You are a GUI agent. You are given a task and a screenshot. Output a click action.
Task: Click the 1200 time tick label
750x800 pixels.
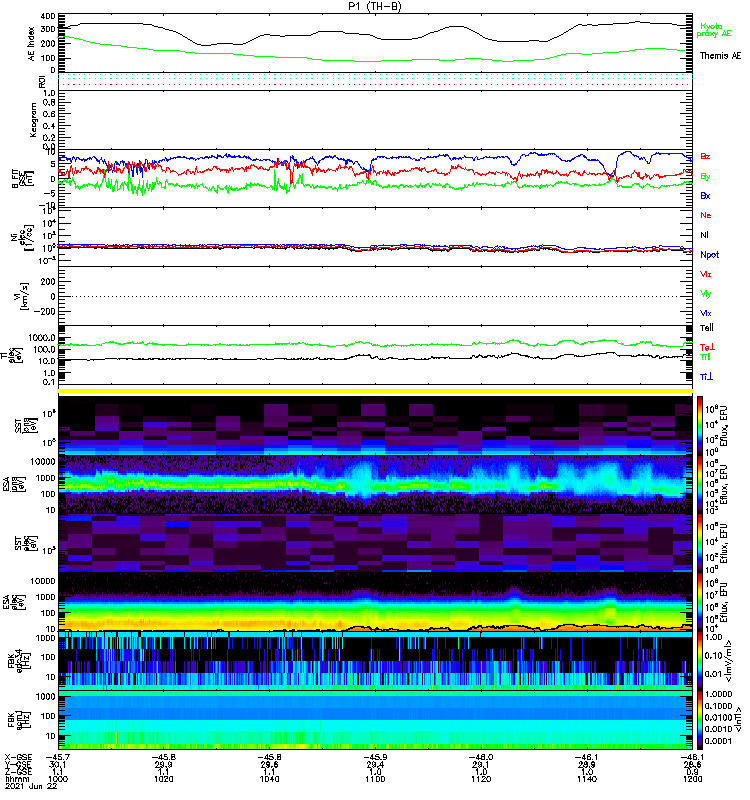click(692, 779)
